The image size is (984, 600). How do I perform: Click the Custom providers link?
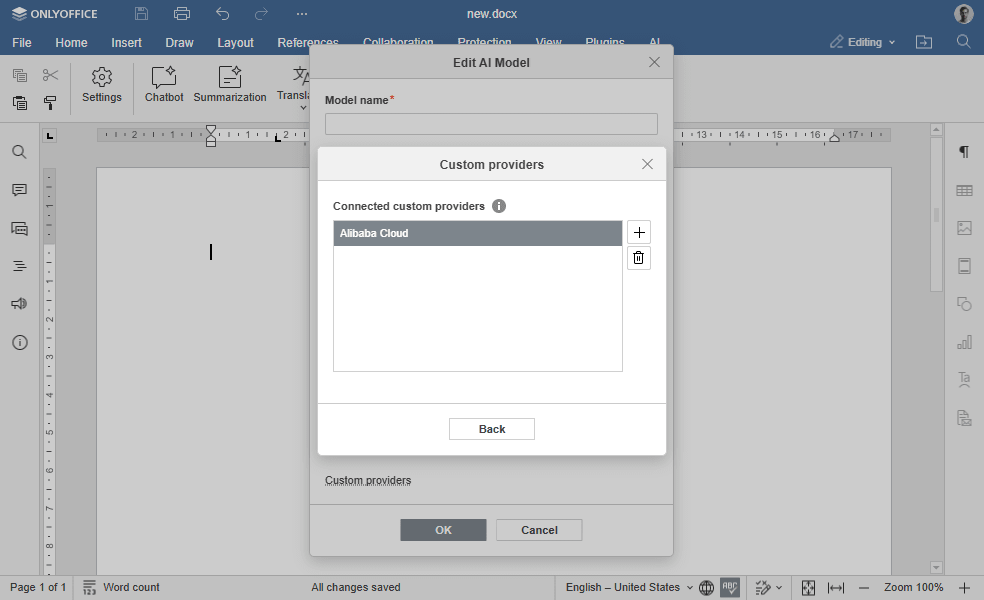click(368, 480)
